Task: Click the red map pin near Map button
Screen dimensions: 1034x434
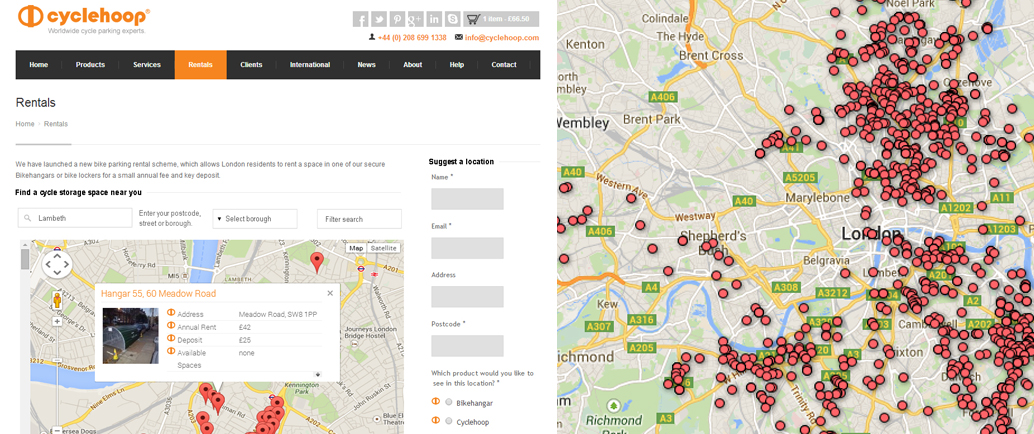Action: [x=317, y=261]
